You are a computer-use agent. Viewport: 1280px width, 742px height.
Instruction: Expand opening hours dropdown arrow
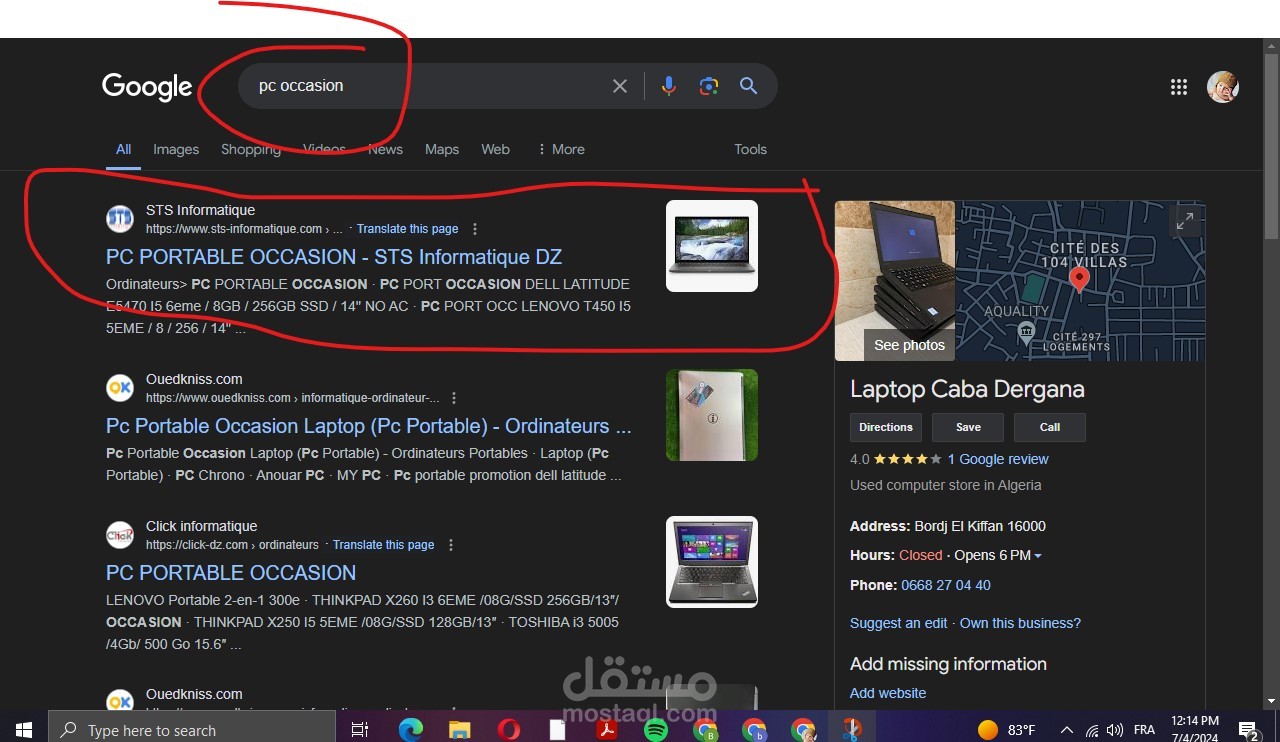1038,556
